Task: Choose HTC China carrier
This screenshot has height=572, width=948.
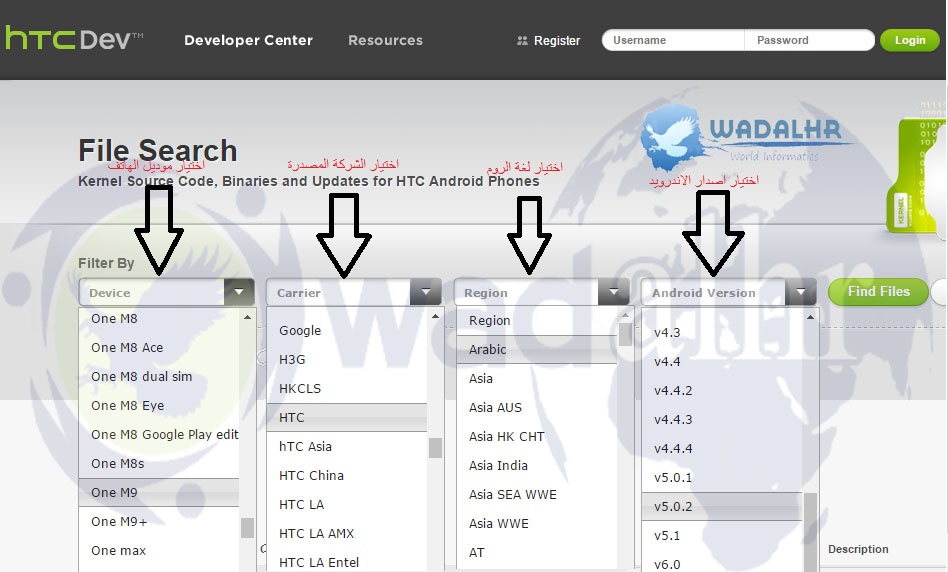Action: click(x=347, y=476)
